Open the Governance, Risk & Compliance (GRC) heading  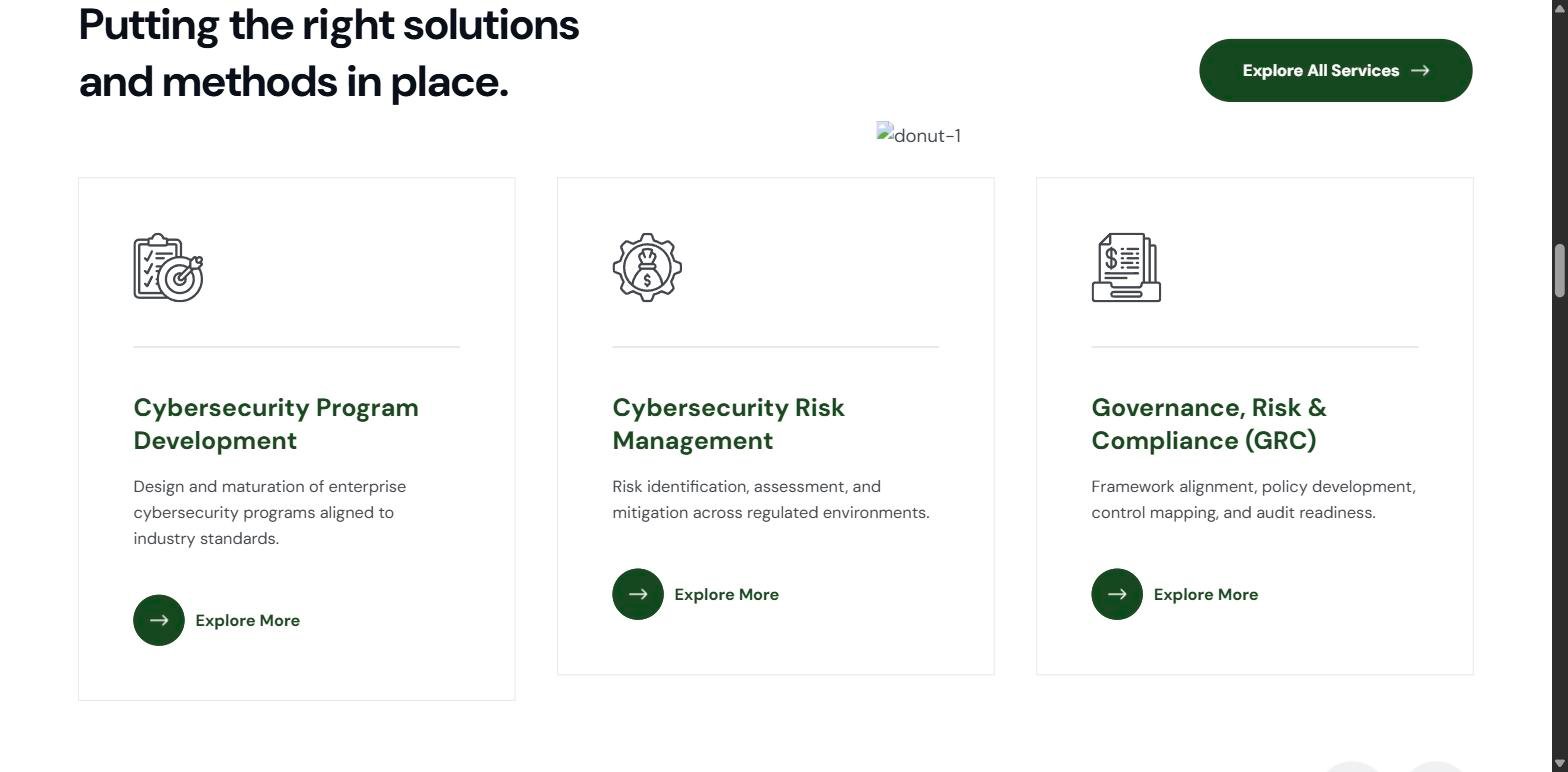(1209, 424)
